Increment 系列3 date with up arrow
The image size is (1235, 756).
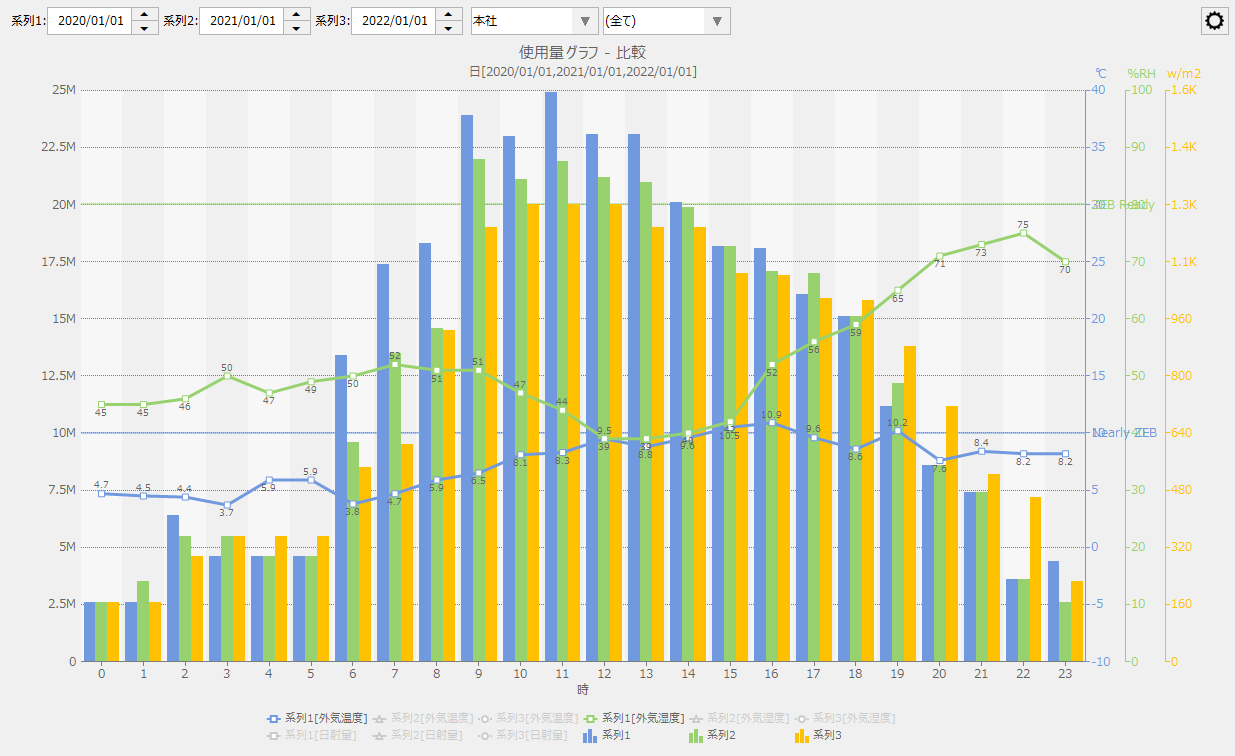tap(449, 14)
